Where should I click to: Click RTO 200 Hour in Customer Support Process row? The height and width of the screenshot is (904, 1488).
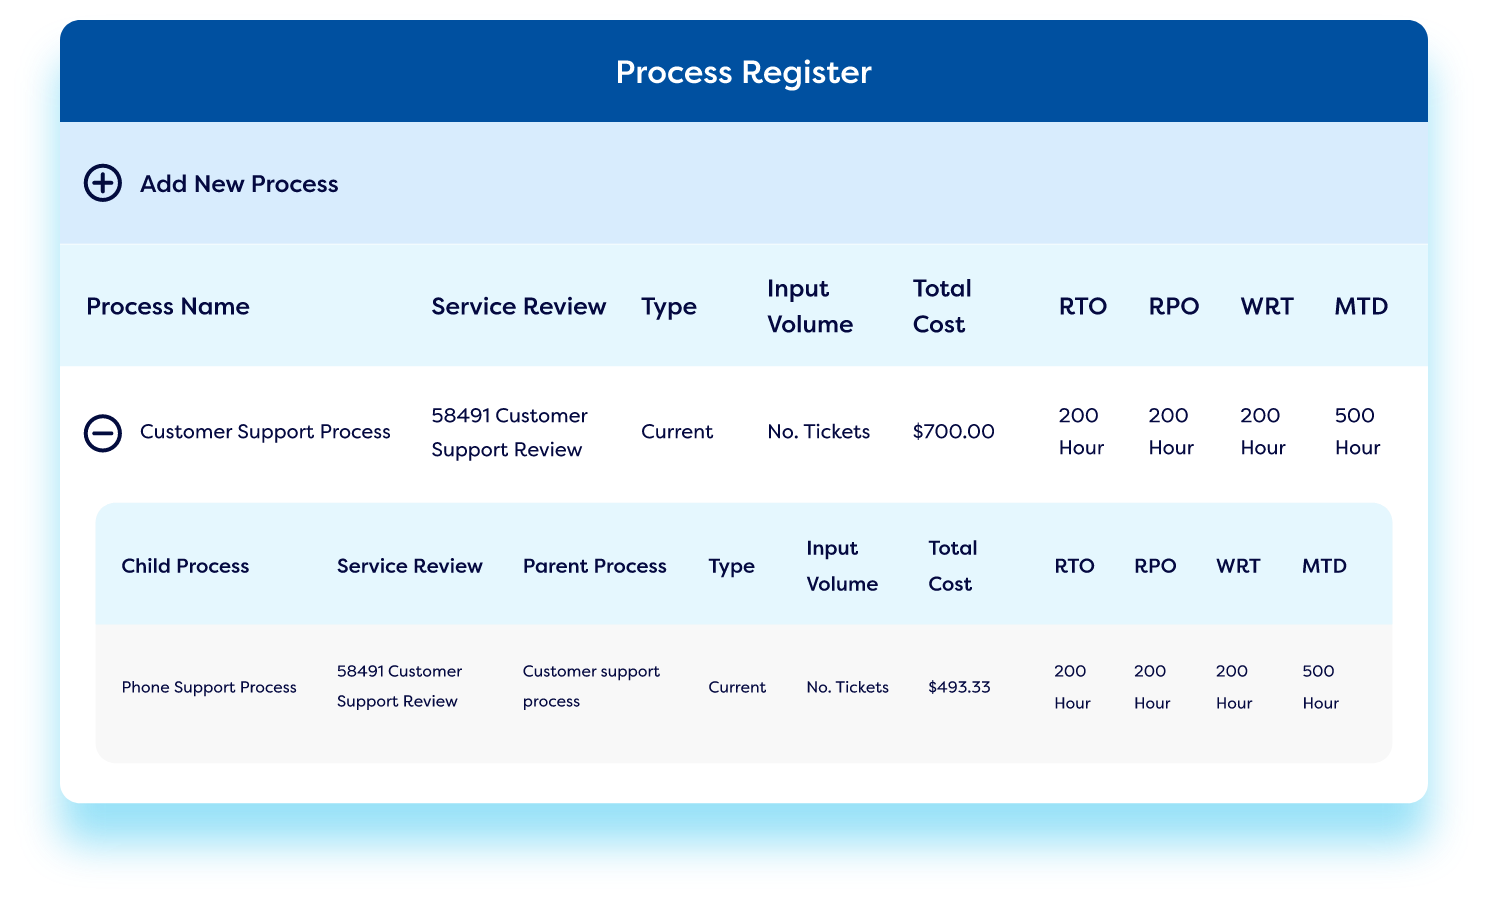pos(1081,431)
